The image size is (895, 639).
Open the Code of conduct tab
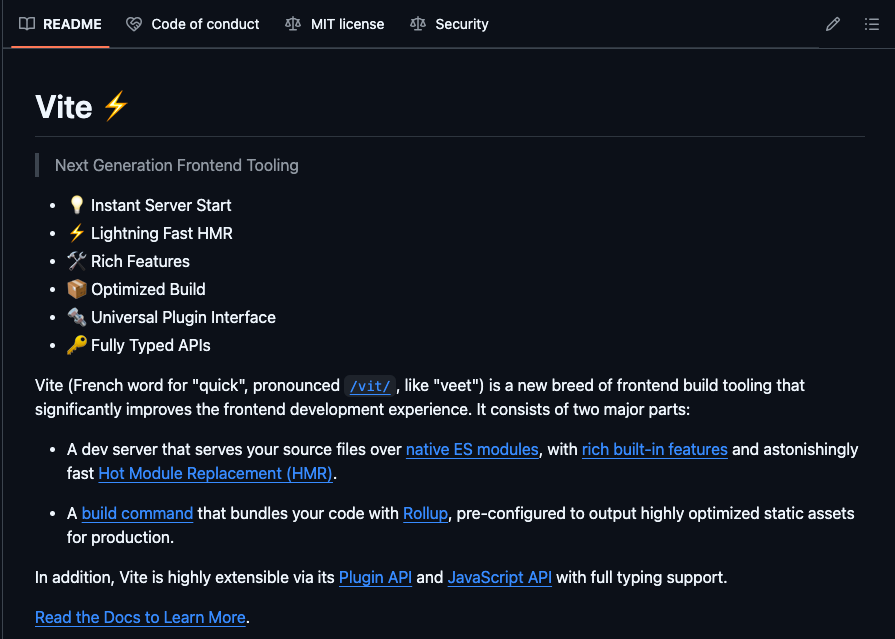205,24
